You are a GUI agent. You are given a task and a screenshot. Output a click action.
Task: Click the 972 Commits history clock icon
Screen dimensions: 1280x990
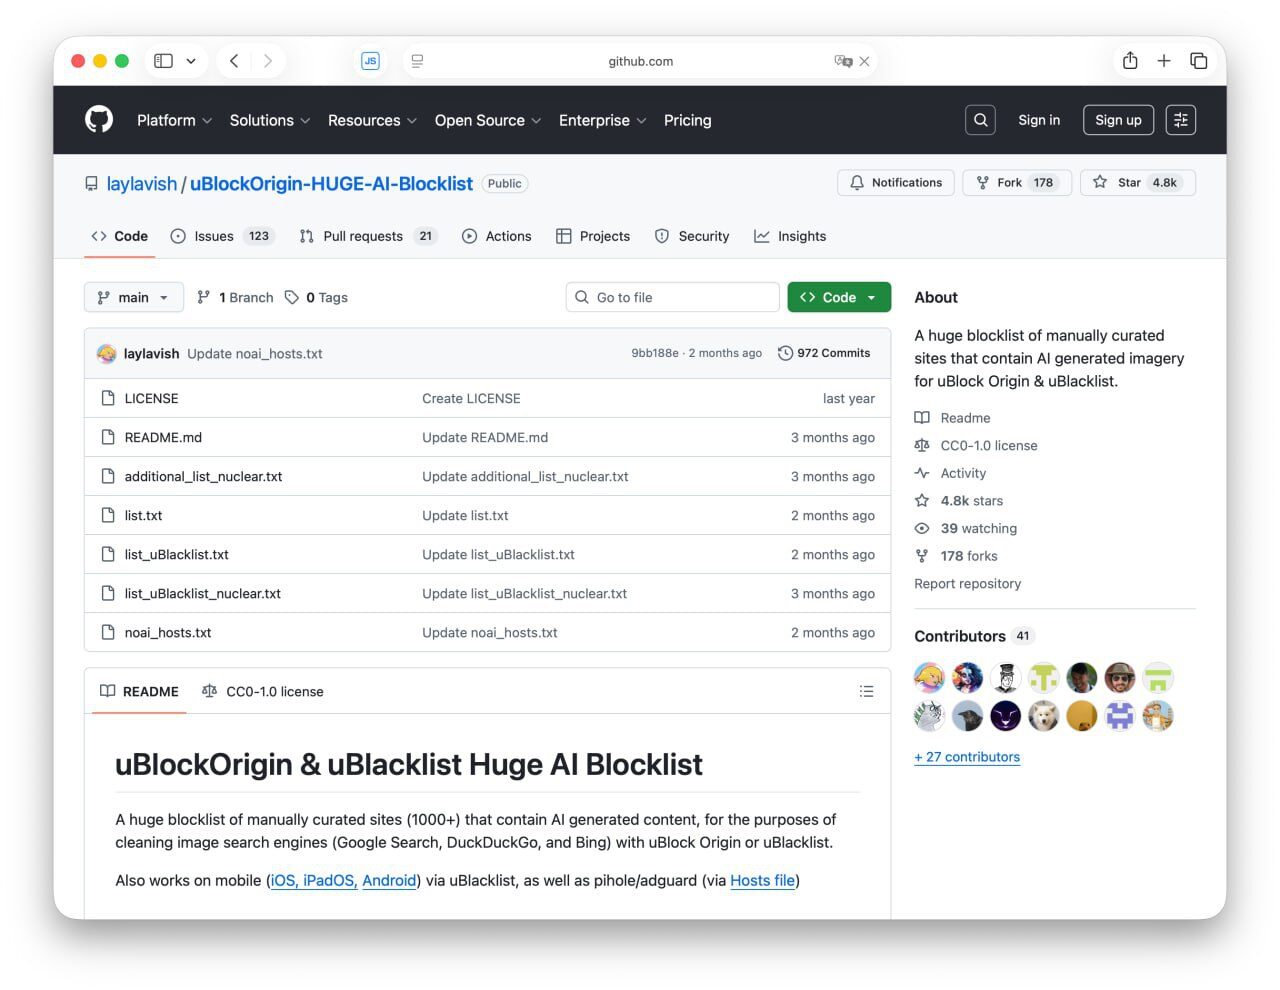786,352
